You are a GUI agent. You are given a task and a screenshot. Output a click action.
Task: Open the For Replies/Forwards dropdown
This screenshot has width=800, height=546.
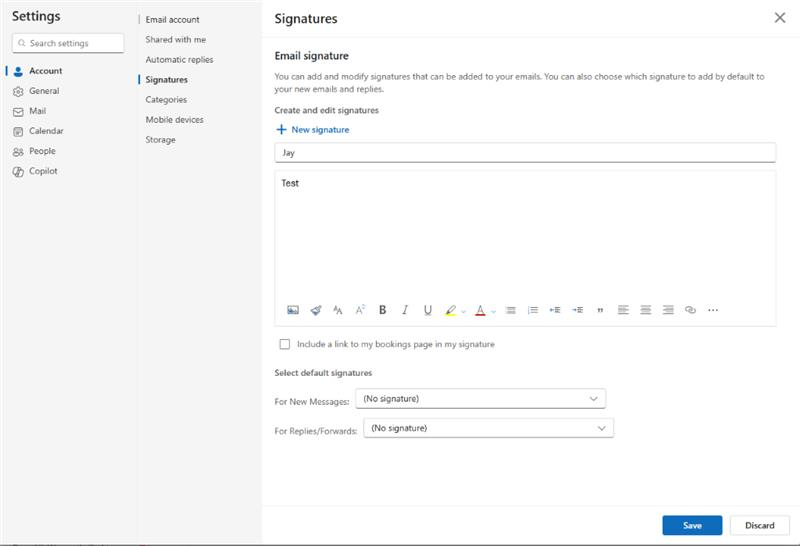click(489, 428)
